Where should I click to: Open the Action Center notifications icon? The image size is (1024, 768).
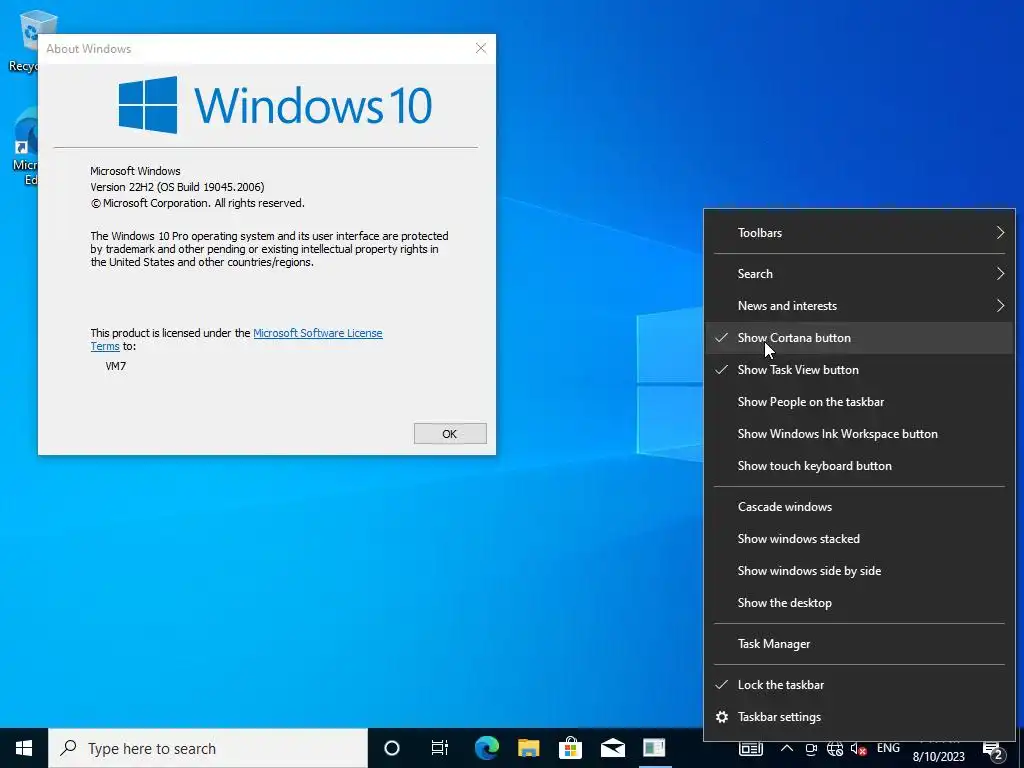pos(993,751)
